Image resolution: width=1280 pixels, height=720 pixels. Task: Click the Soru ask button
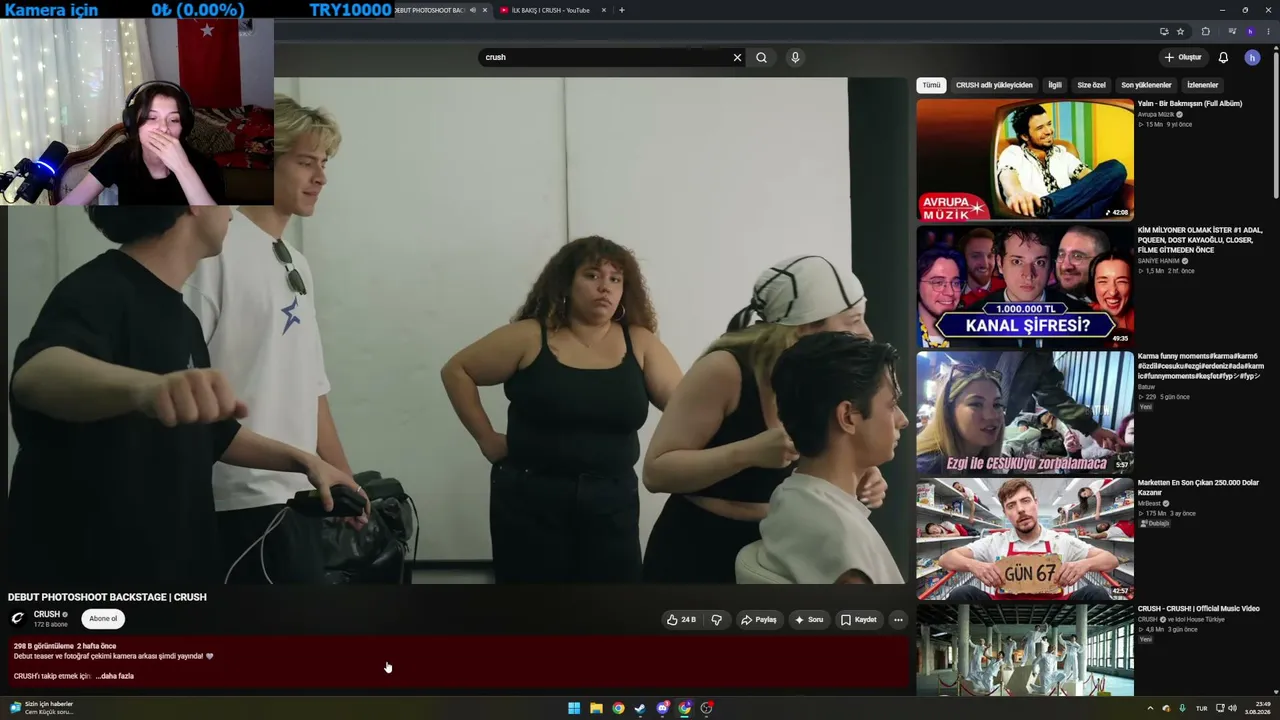point(809,620)
